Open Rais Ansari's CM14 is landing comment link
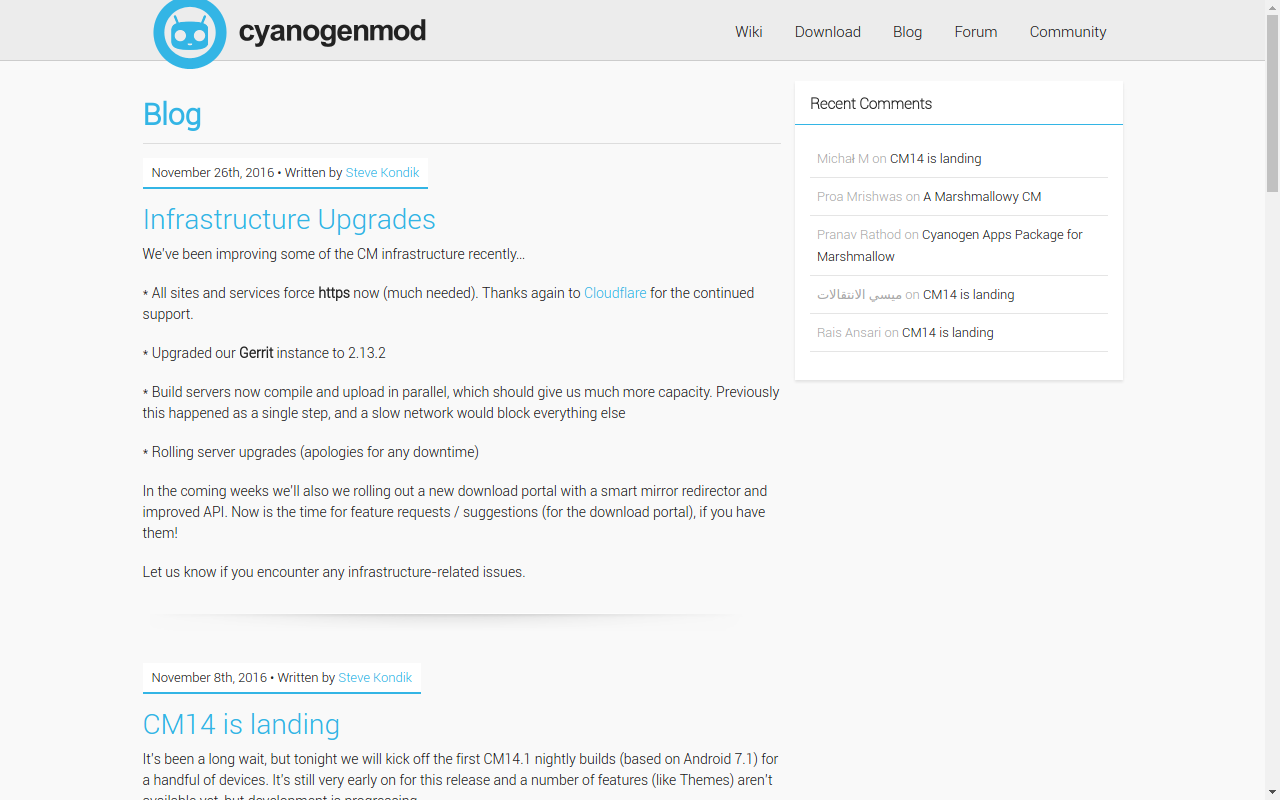 point(948,333)
